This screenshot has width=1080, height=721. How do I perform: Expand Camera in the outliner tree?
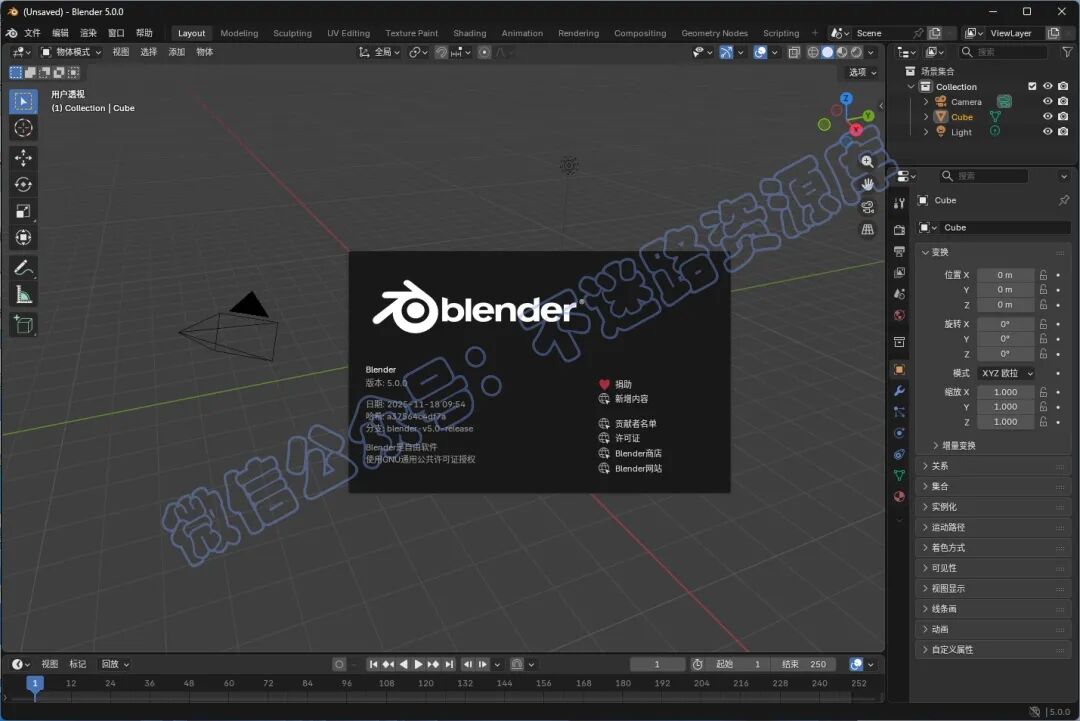926,102
